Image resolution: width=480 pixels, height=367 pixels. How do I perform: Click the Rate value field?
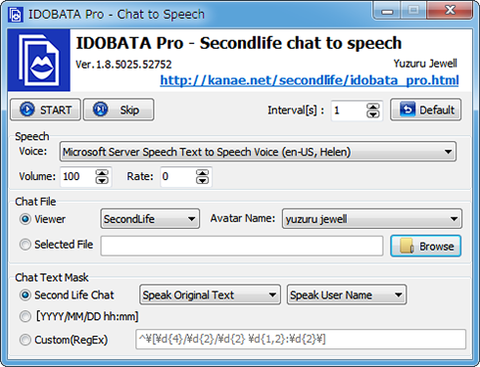178,176
